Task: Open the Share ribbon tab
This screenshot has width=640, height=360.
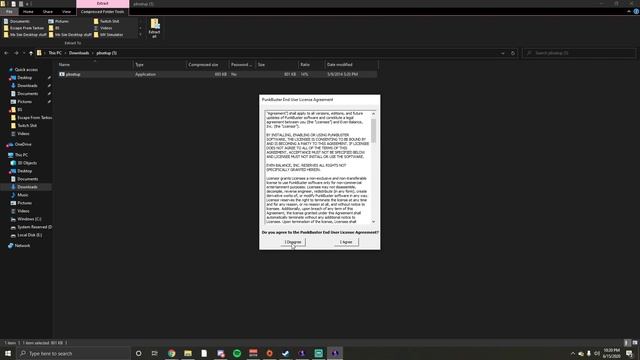Action: pyautogui.click(x=48, y=11)
